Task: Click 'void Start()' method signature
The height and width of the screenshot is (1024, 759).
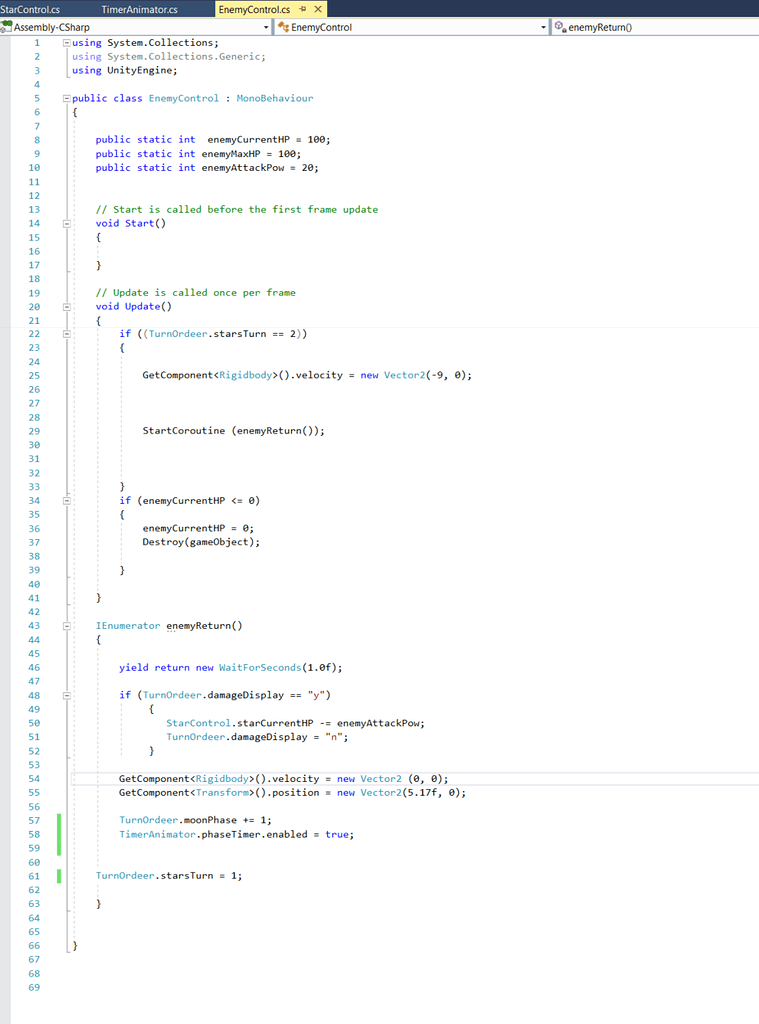Action: [x=131, y=223]
